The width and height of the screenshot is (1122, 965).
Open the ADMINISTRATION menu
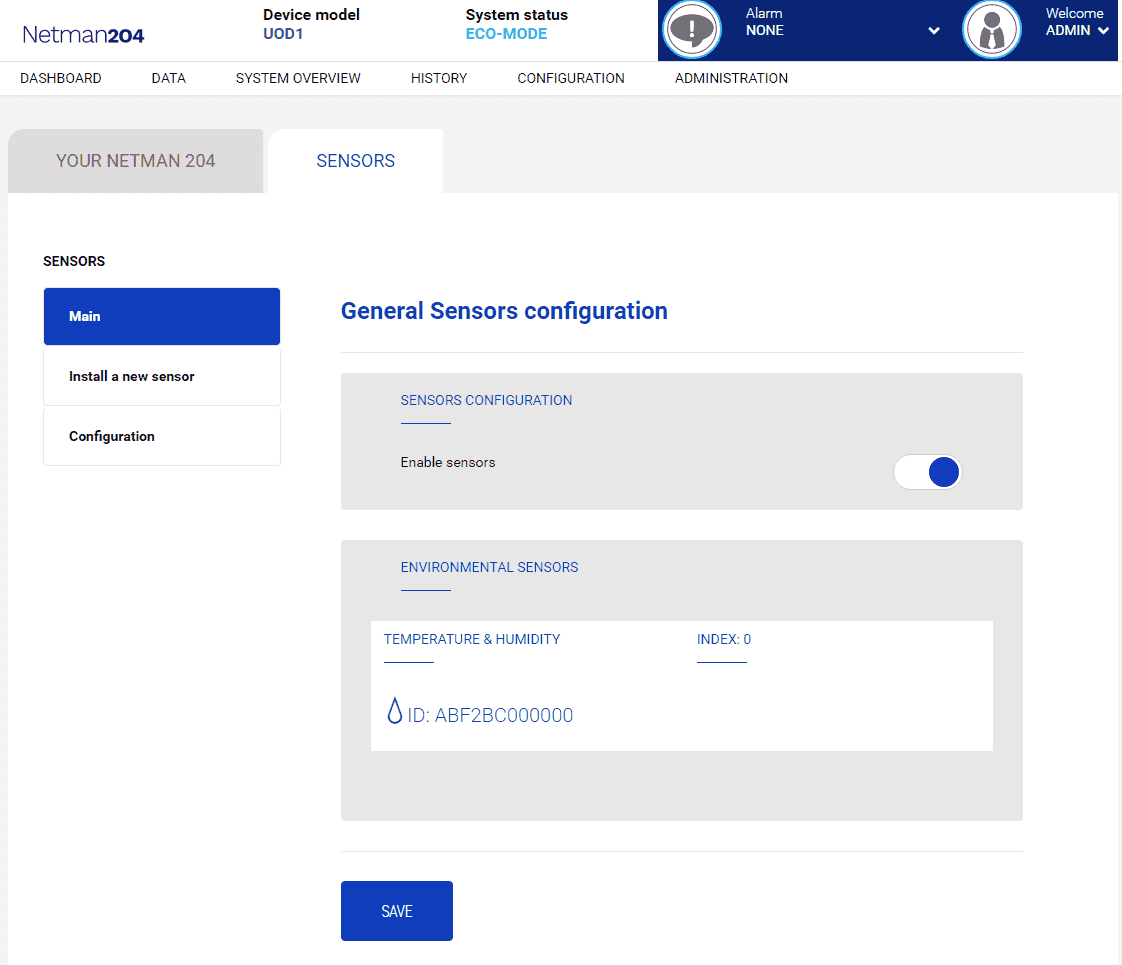tap(731, 78)
